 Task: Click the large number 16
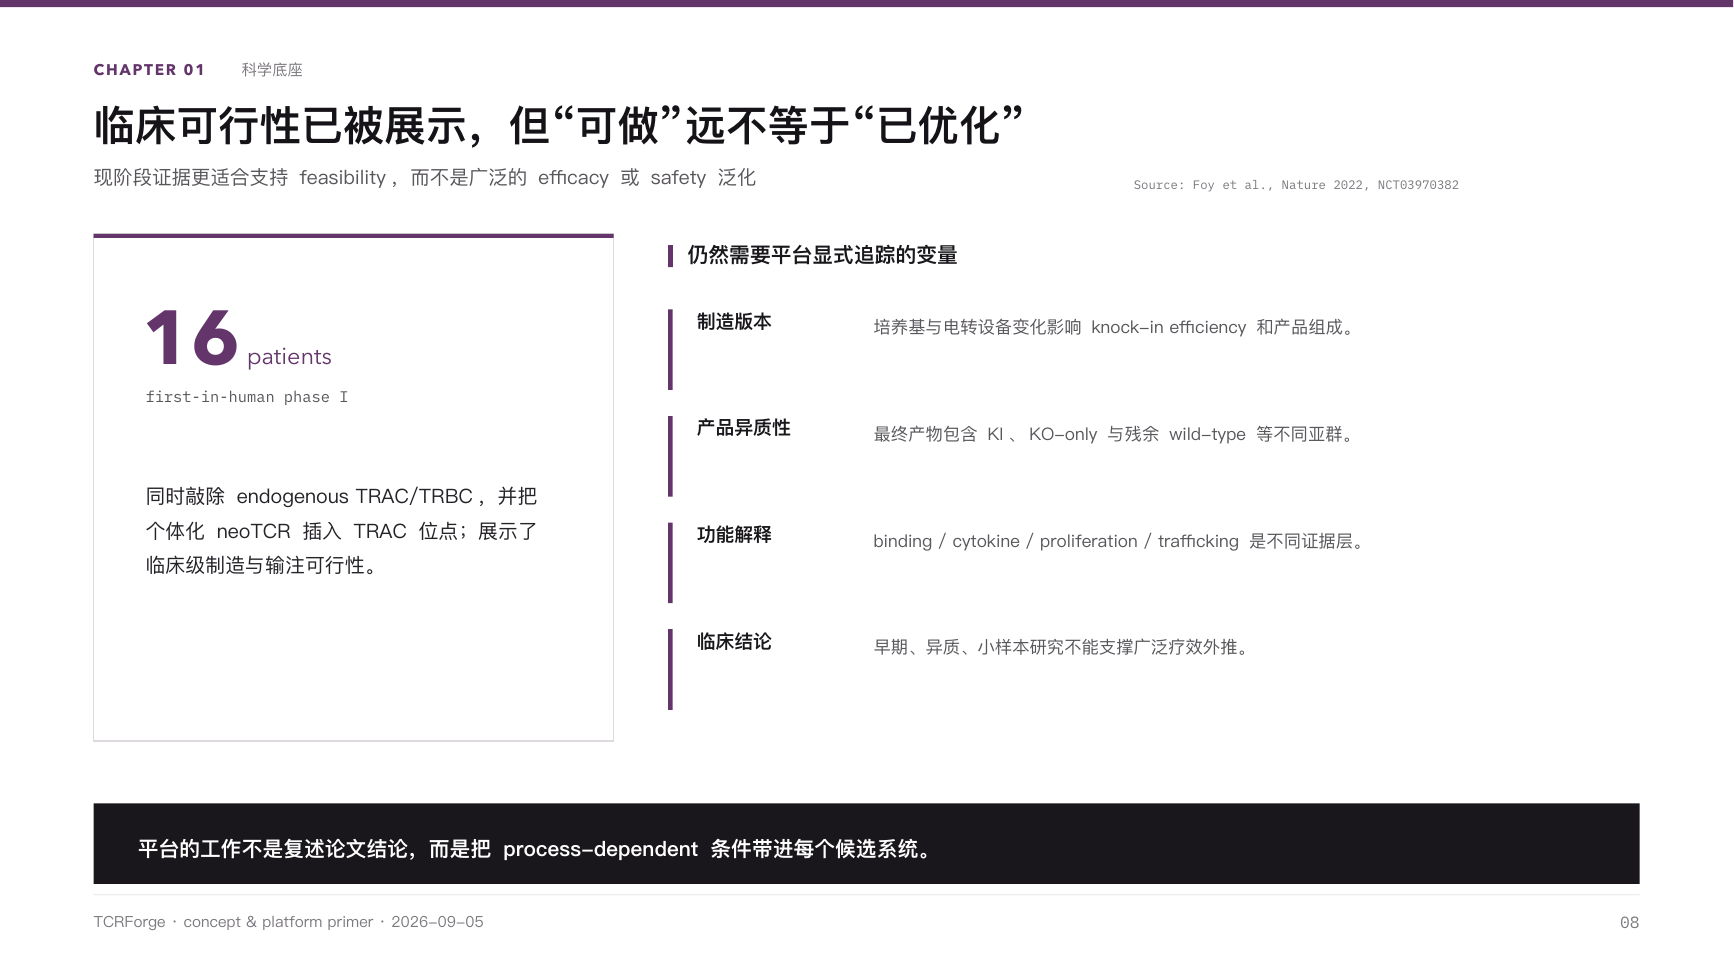(x=192, y=338)
